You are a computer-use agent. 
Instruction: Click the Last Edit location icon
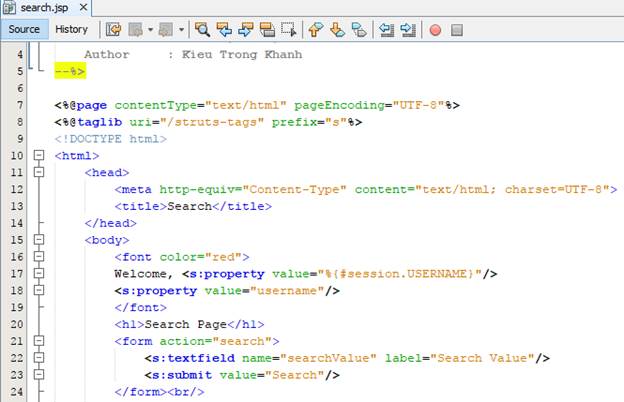[113, 30]
